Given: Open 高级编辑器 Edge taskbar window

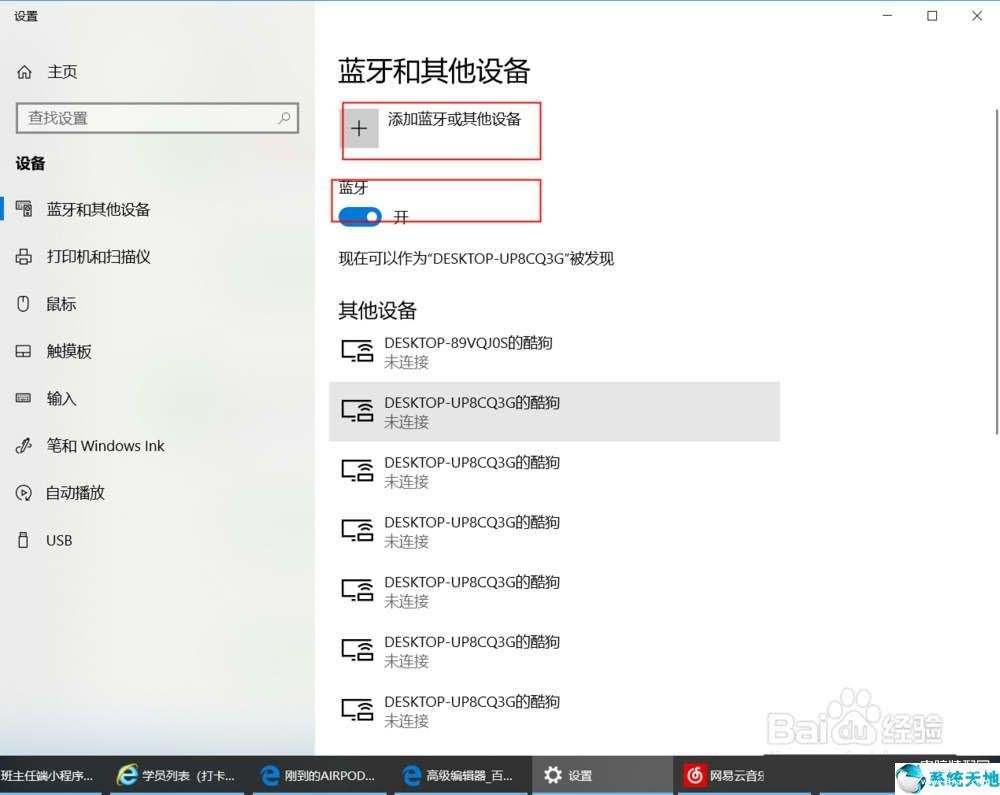Looking at the screenshot, I should pyautogui.click(x=458, y=775).
